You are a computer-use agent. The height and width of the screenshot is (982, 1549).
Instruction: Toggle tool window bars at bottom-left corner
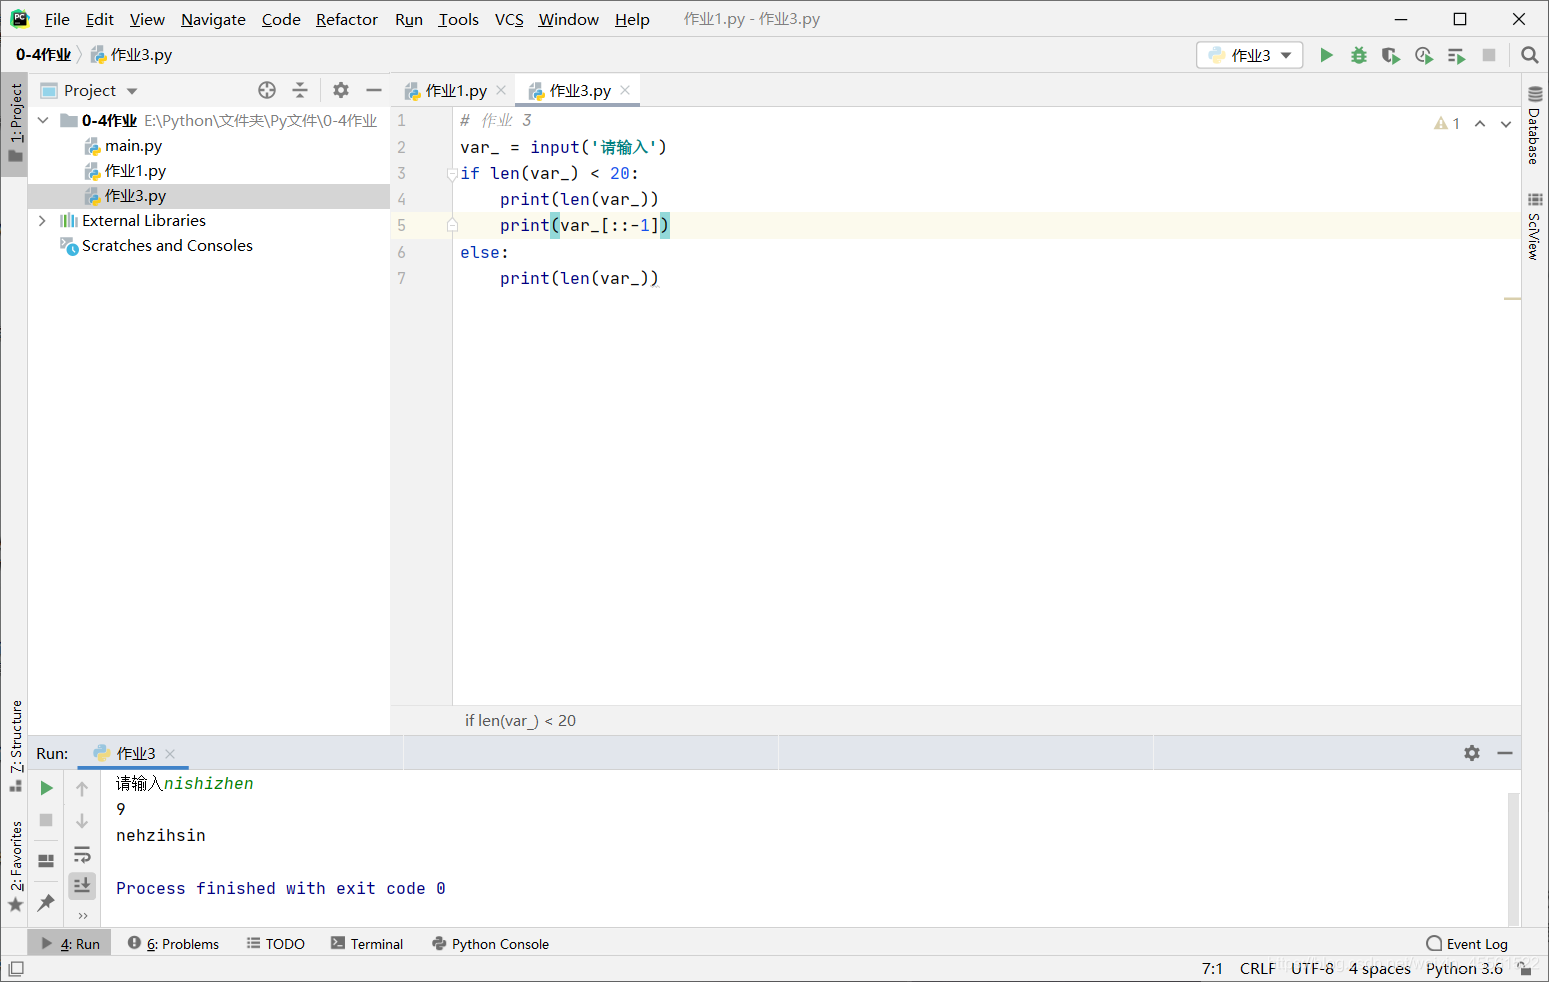[x=16, y=968]
